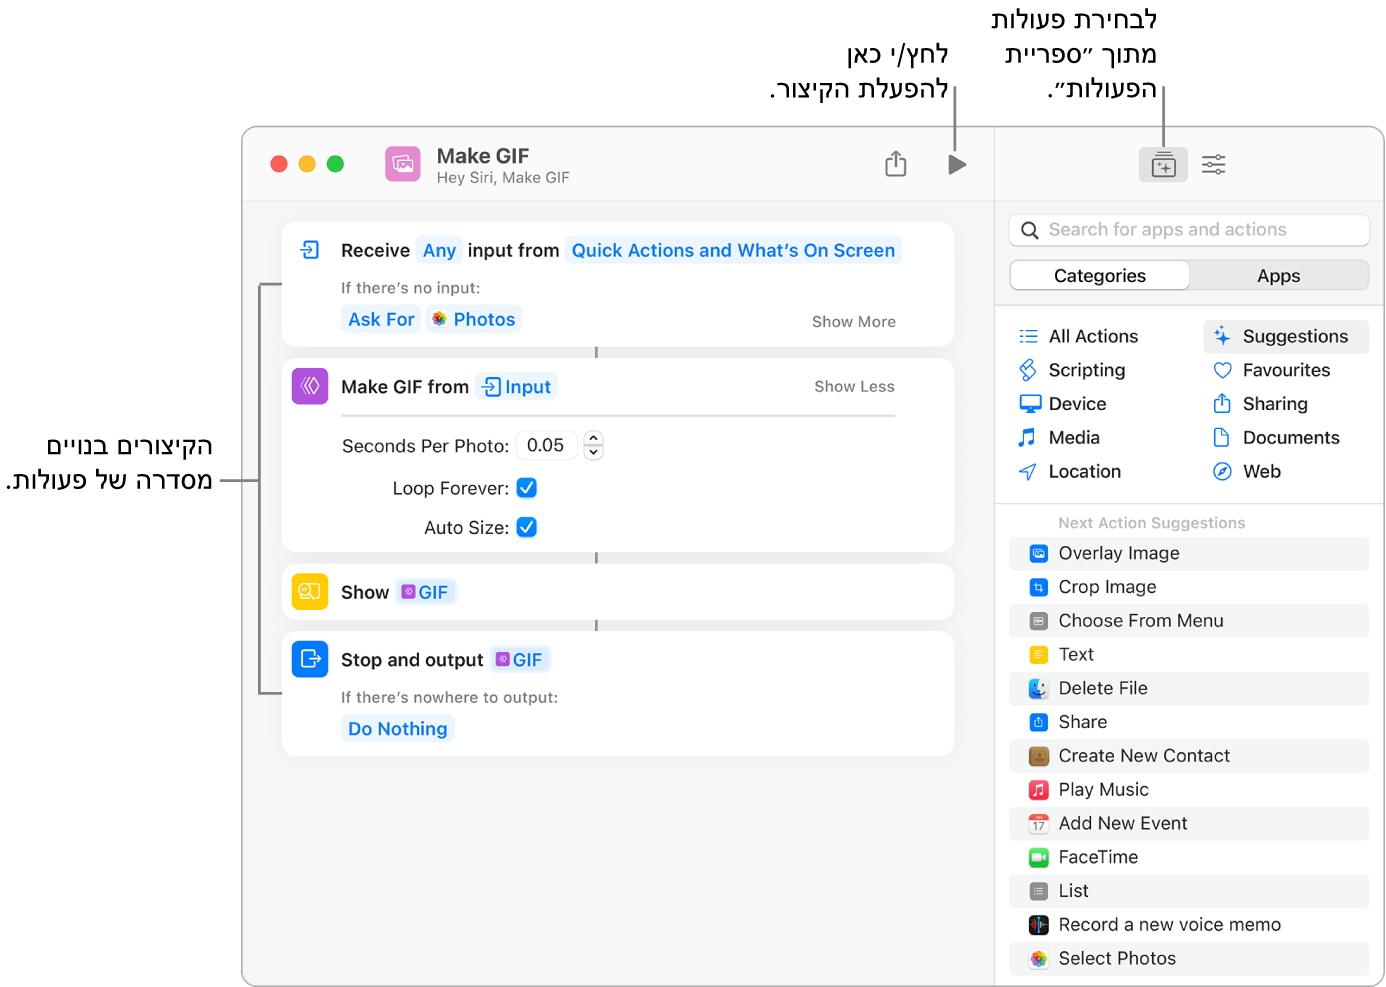The width and height of the screenshot is (1386, 987).
Task: Open the Any input type dropdown
Action: click(x=439, y=250)
